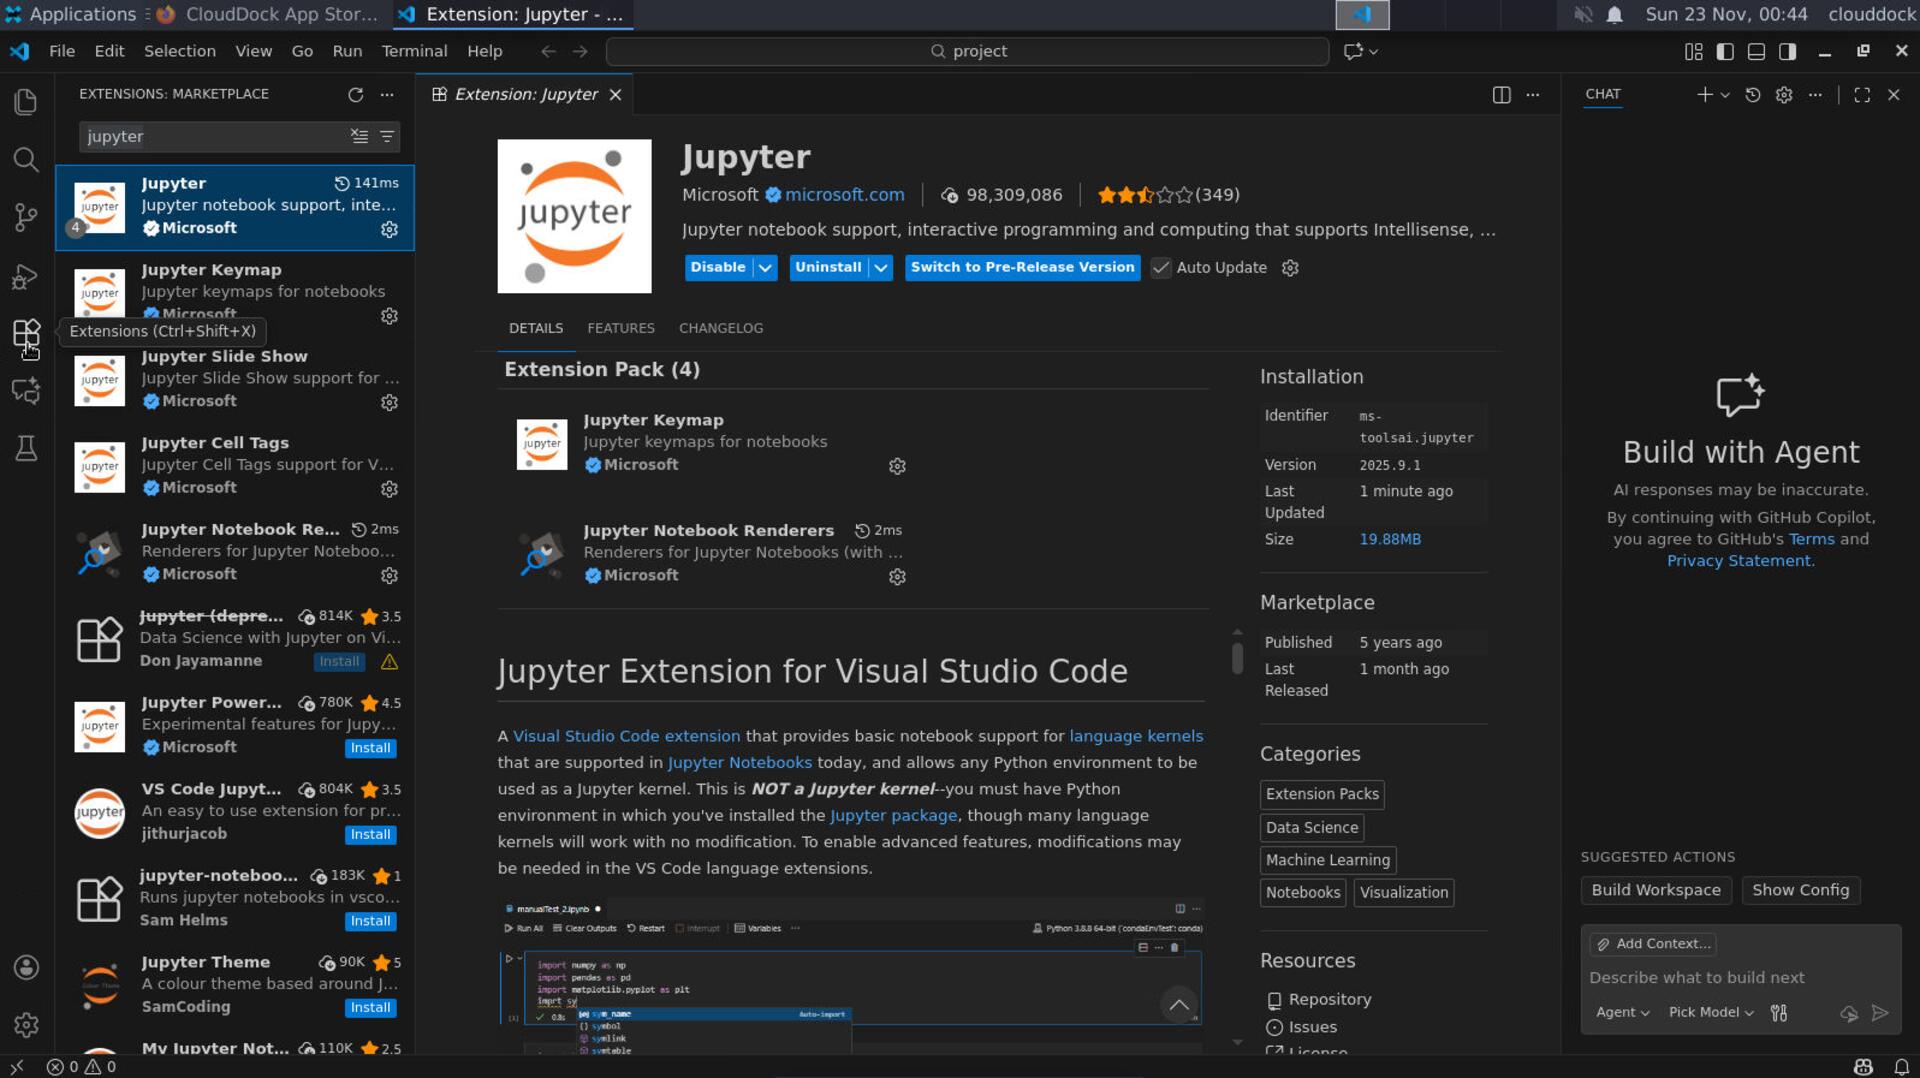Screen dimensions: 1920x1078
Task: Open the Uninstall dropdown arrow
Action: (880, 268)
